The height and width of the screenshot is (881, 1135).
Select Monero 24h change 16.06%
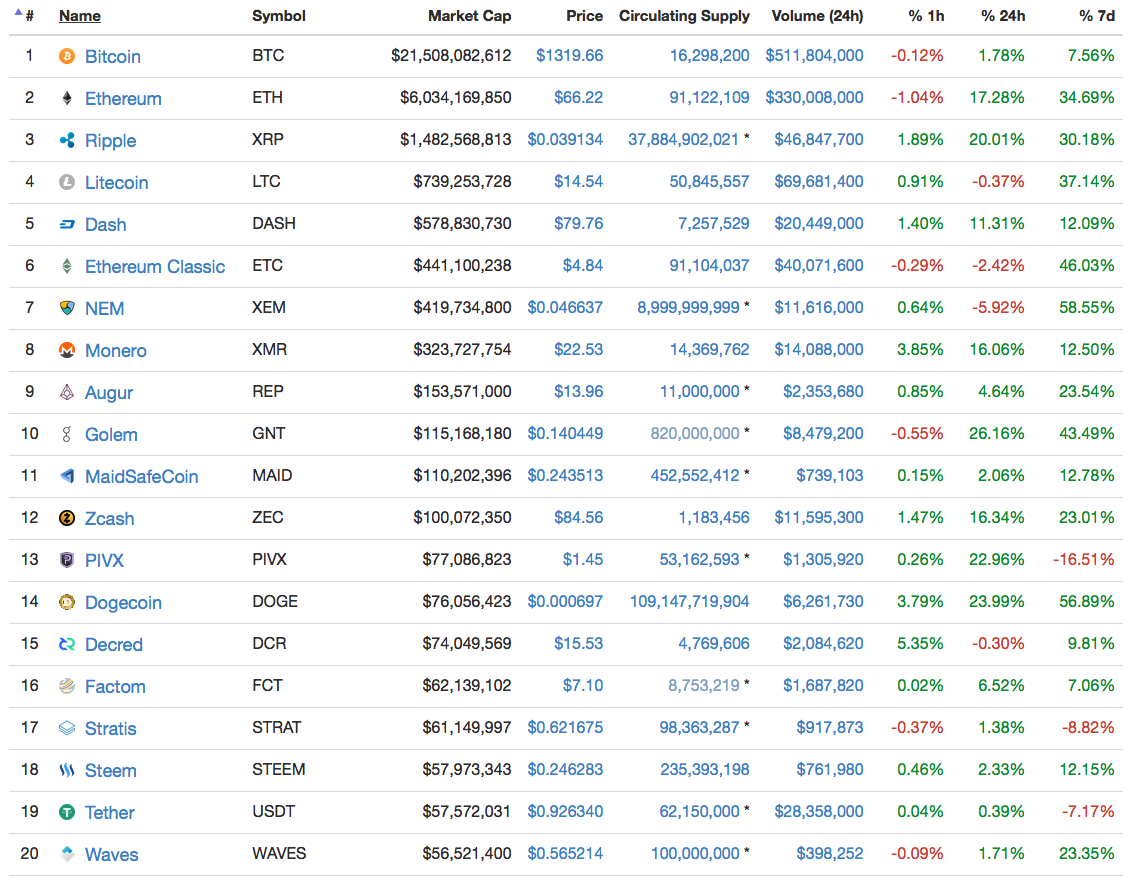click(997, 350)
